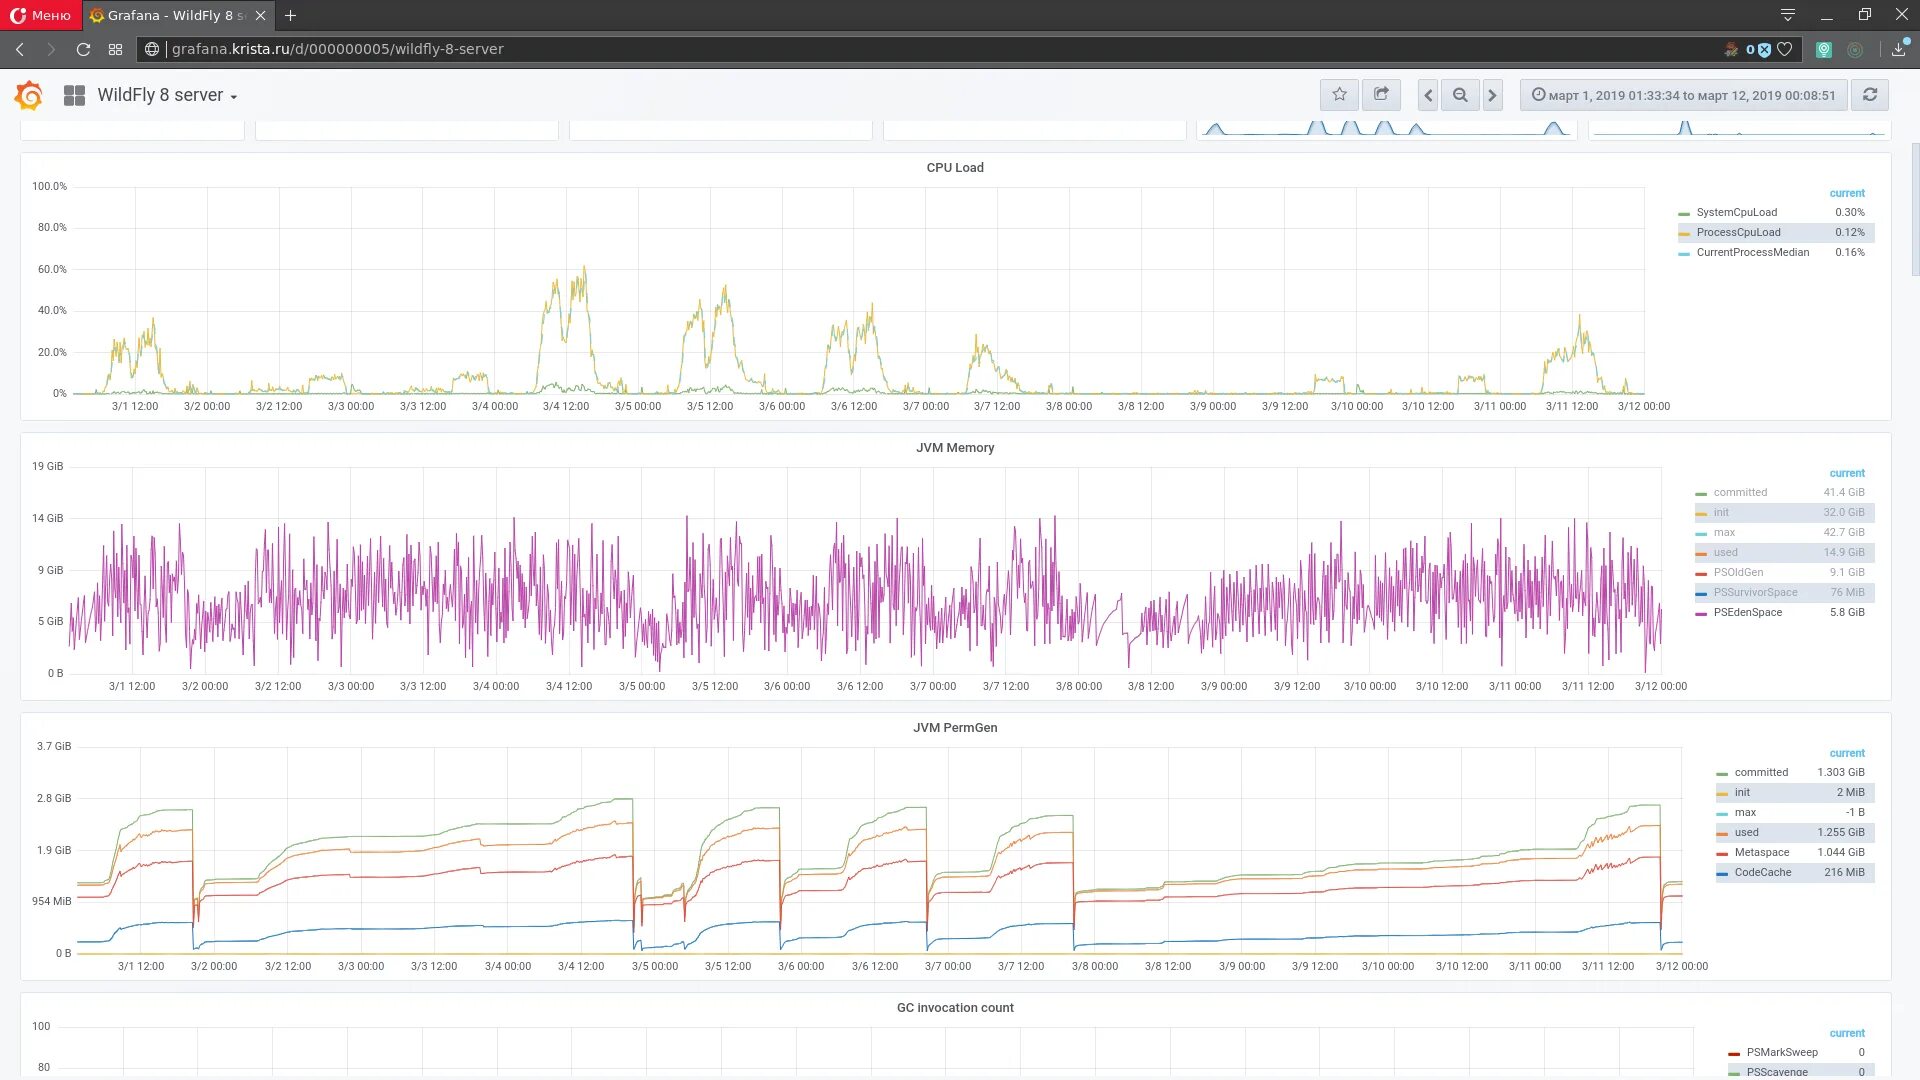
Task: Toggle SystemCpuLoad series in legend
Action: [1736, 212]
